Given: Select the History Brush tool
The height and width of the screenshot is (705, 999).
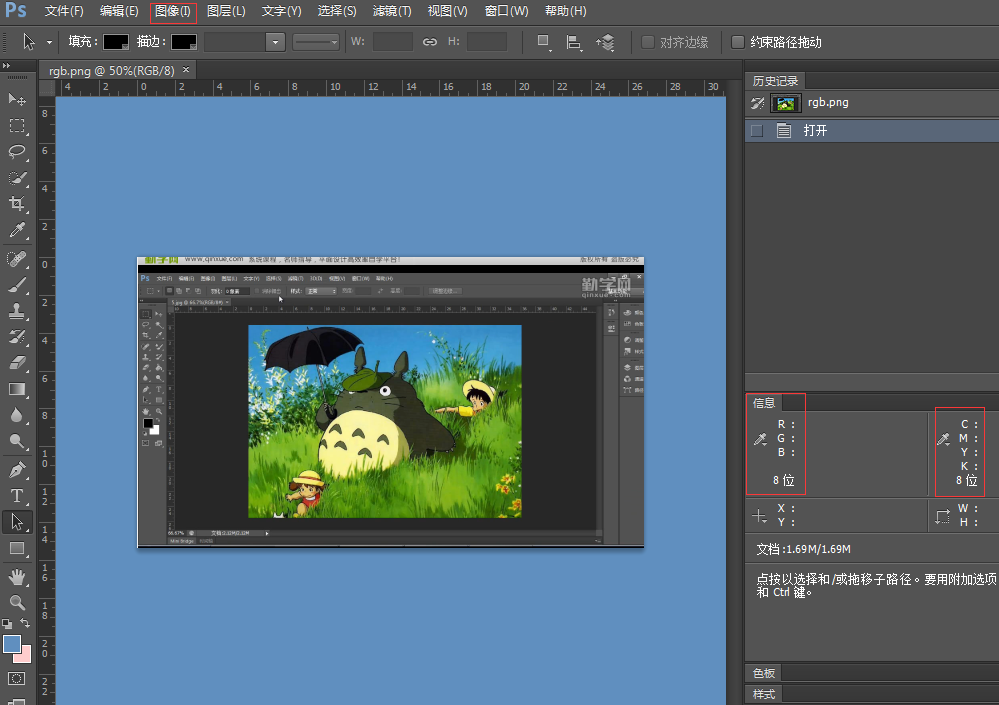Looking at the screenshot, I should pos(17,337).
